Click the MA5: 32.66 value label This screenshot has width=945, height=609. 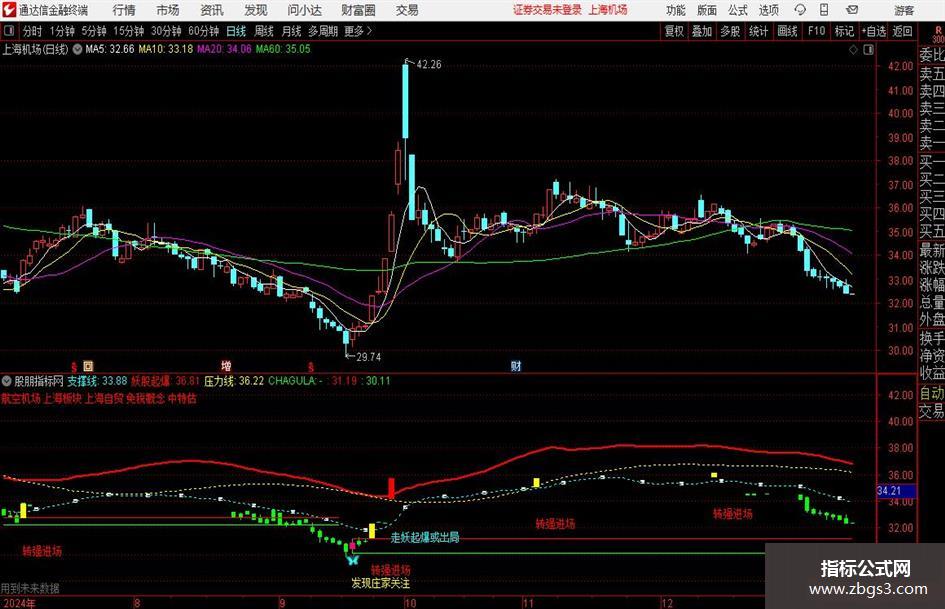coord(110,49)
